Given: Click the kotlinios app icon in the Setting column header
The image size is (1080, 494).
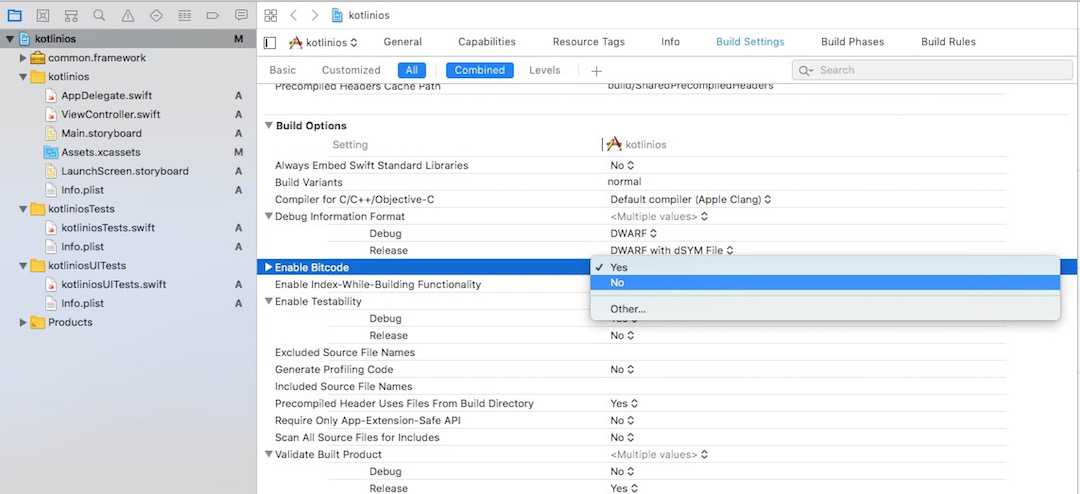Looking at the screenshot, I should 614,144.
